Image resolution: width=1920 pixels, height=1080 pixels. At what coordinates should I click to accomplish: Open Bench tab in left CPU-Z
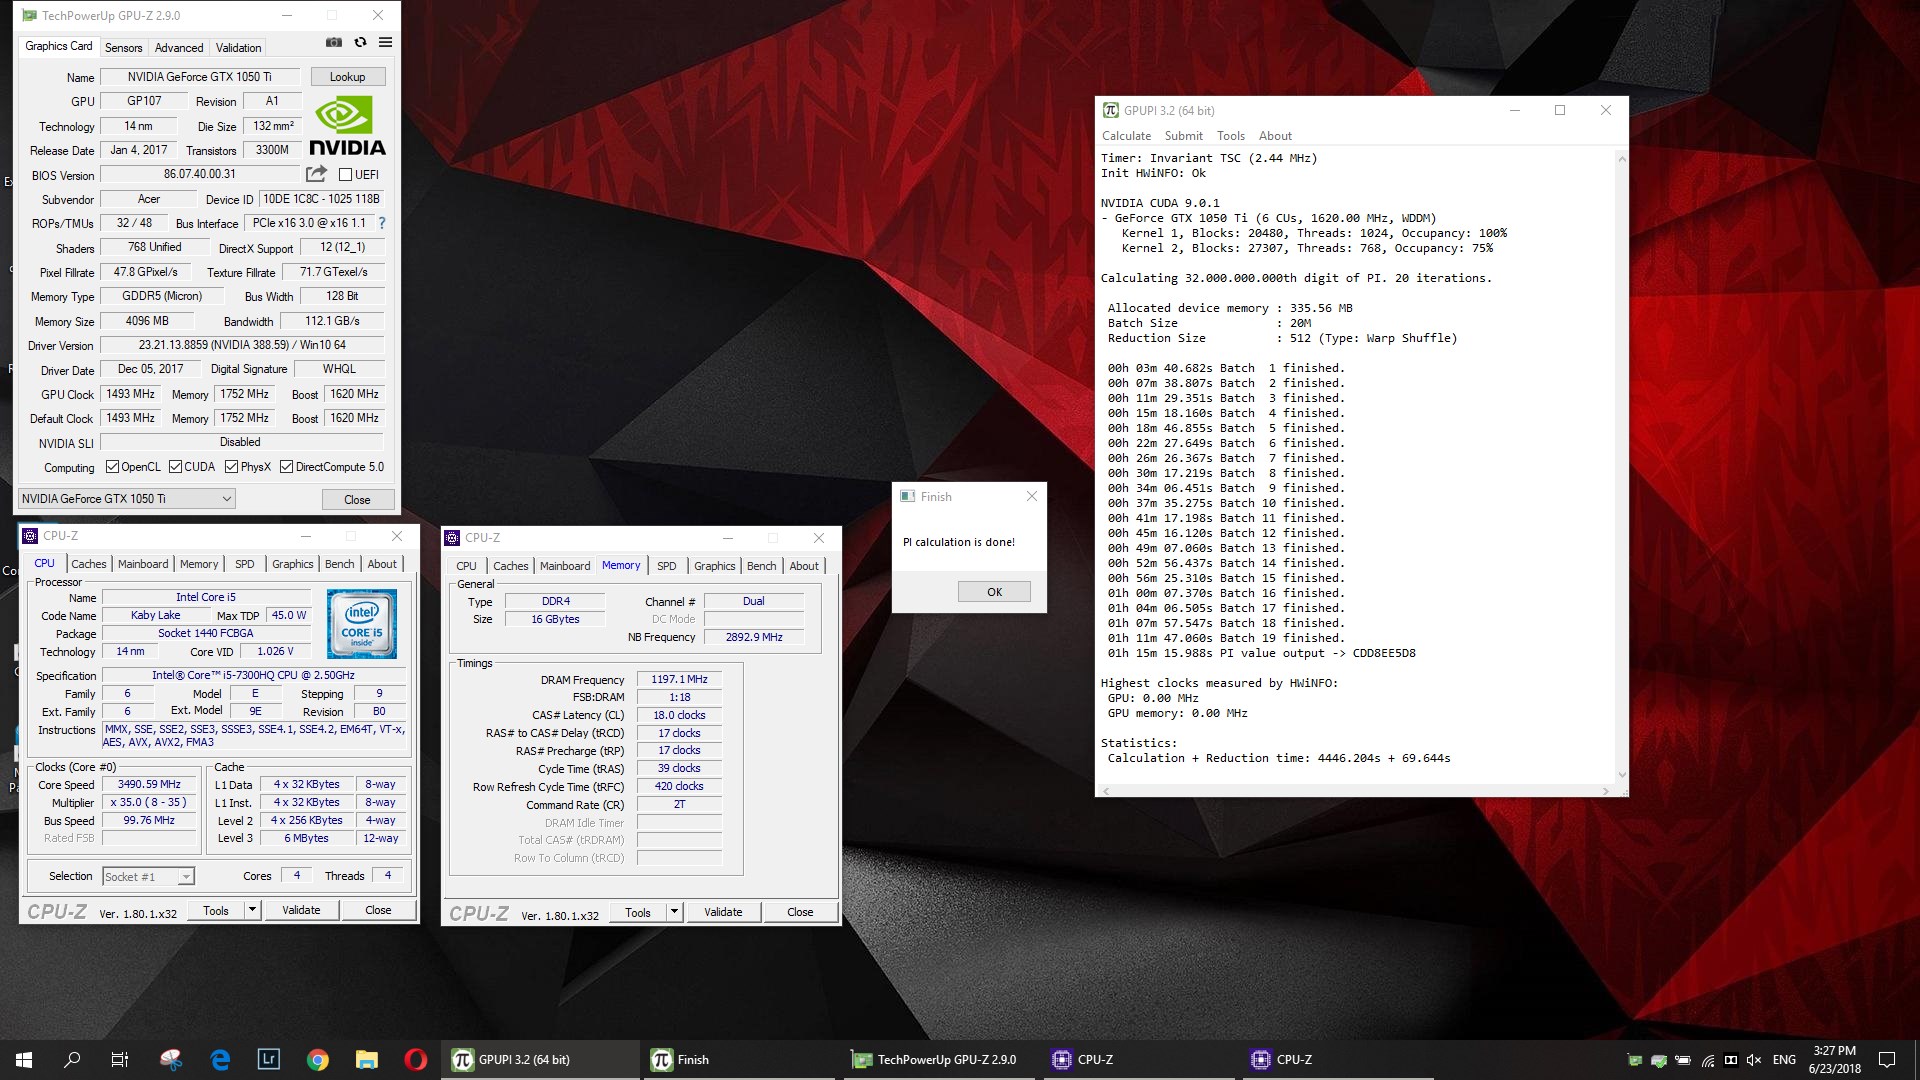coord(339,564)
